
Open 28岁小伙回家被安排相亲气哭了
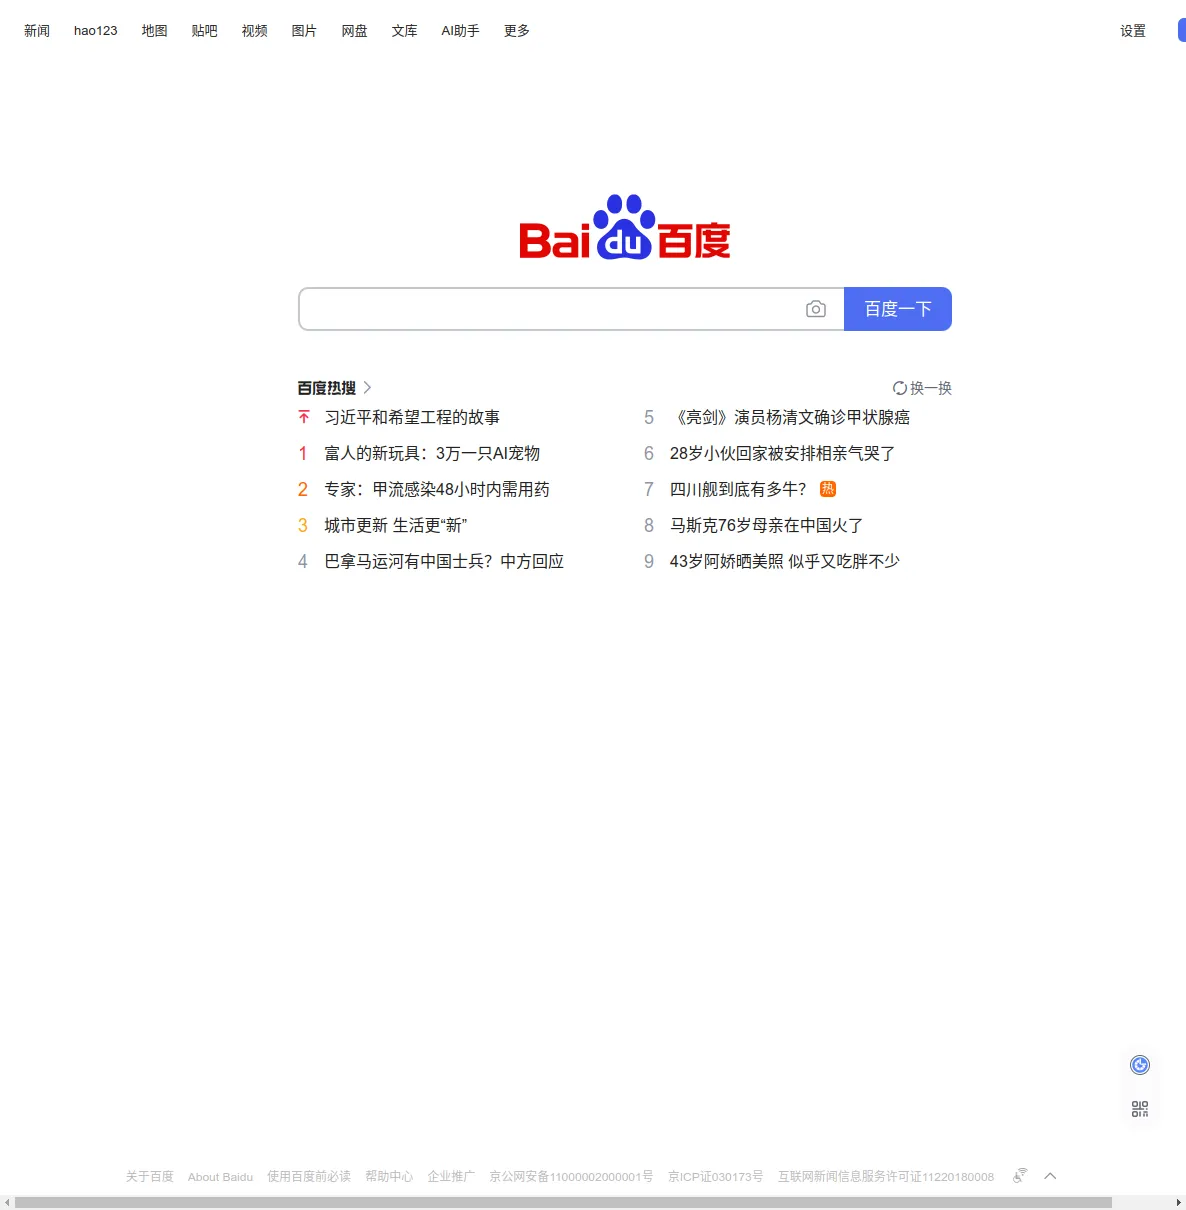click(782, 453)
